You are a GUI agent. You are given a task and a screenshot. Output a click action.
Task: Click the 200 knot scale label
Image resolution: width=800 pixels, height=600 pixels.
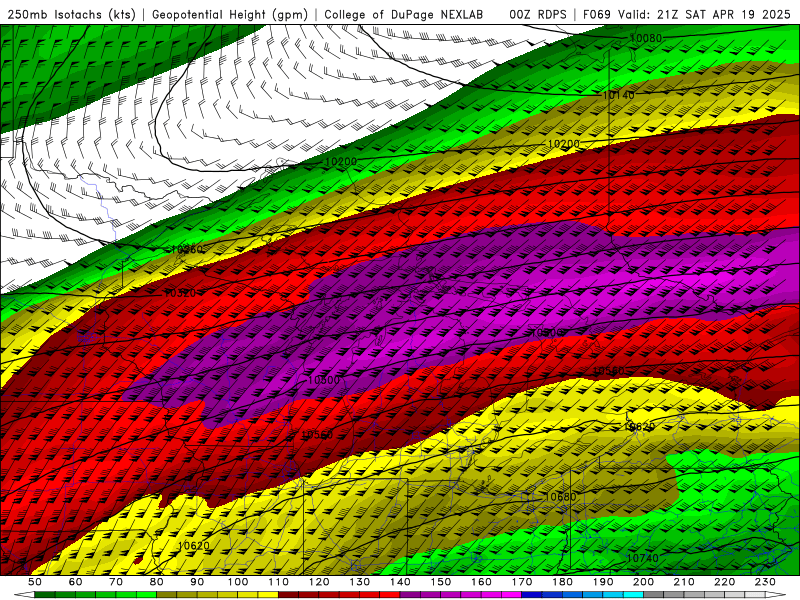tap(644, 582)
